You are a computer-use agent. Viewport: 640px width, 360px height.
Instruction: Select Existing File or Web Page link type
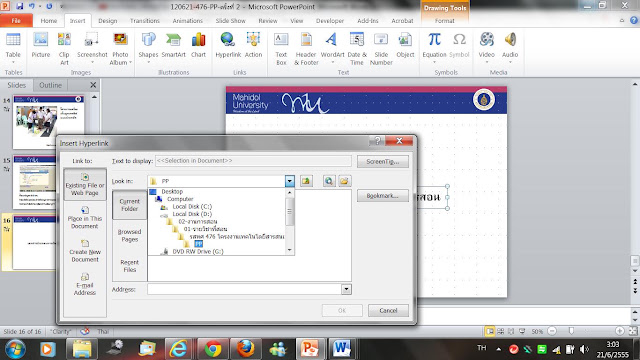pos(85,184)
